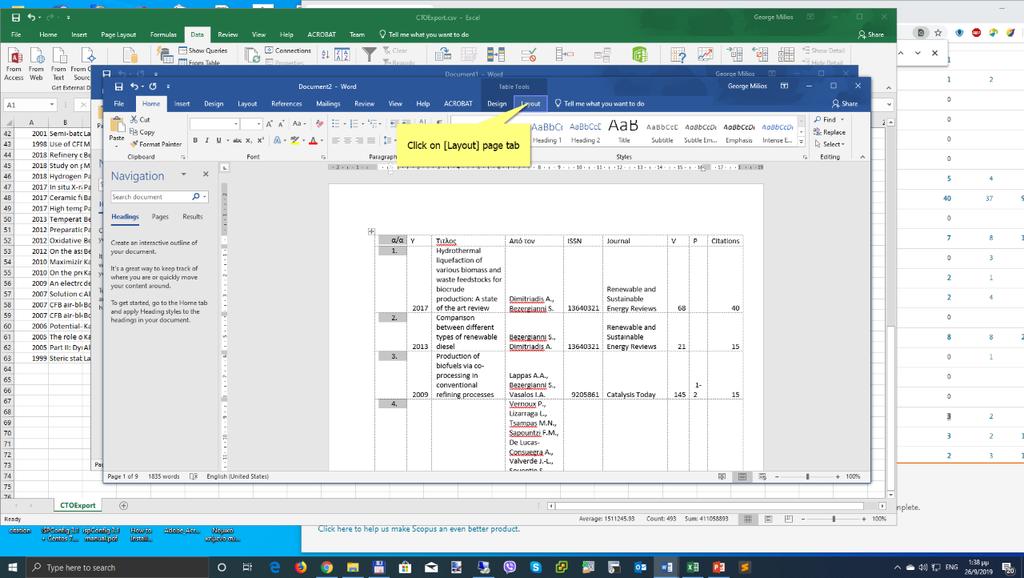Image resolution: width=1024 pixels, height=578 pixels.
Task: Open Navigation pane options arrow
Action: pyautogui.click(x=184, y=174)
